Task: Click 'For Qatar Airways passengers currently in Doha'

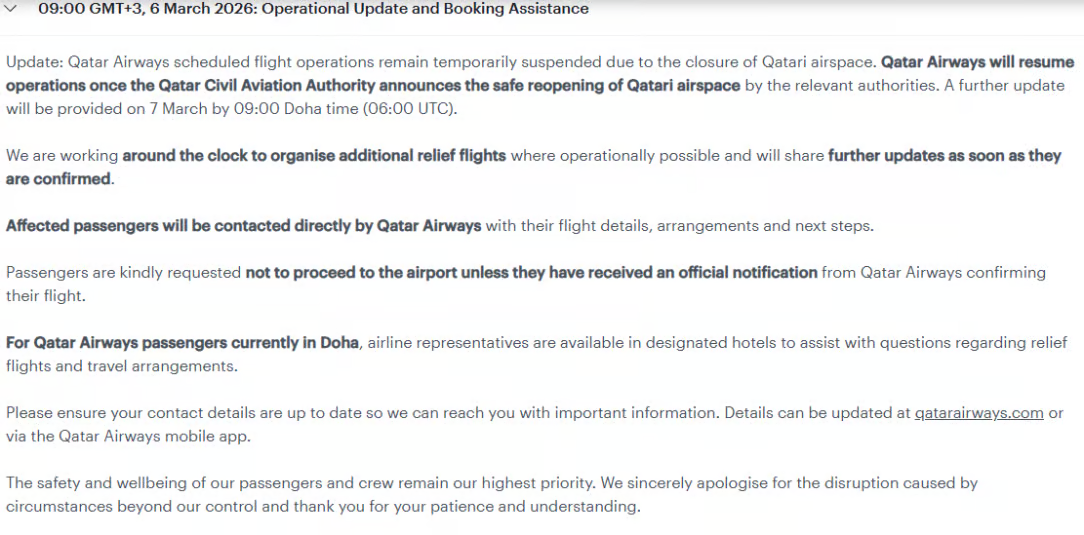Action: click(x=182, y=343)
